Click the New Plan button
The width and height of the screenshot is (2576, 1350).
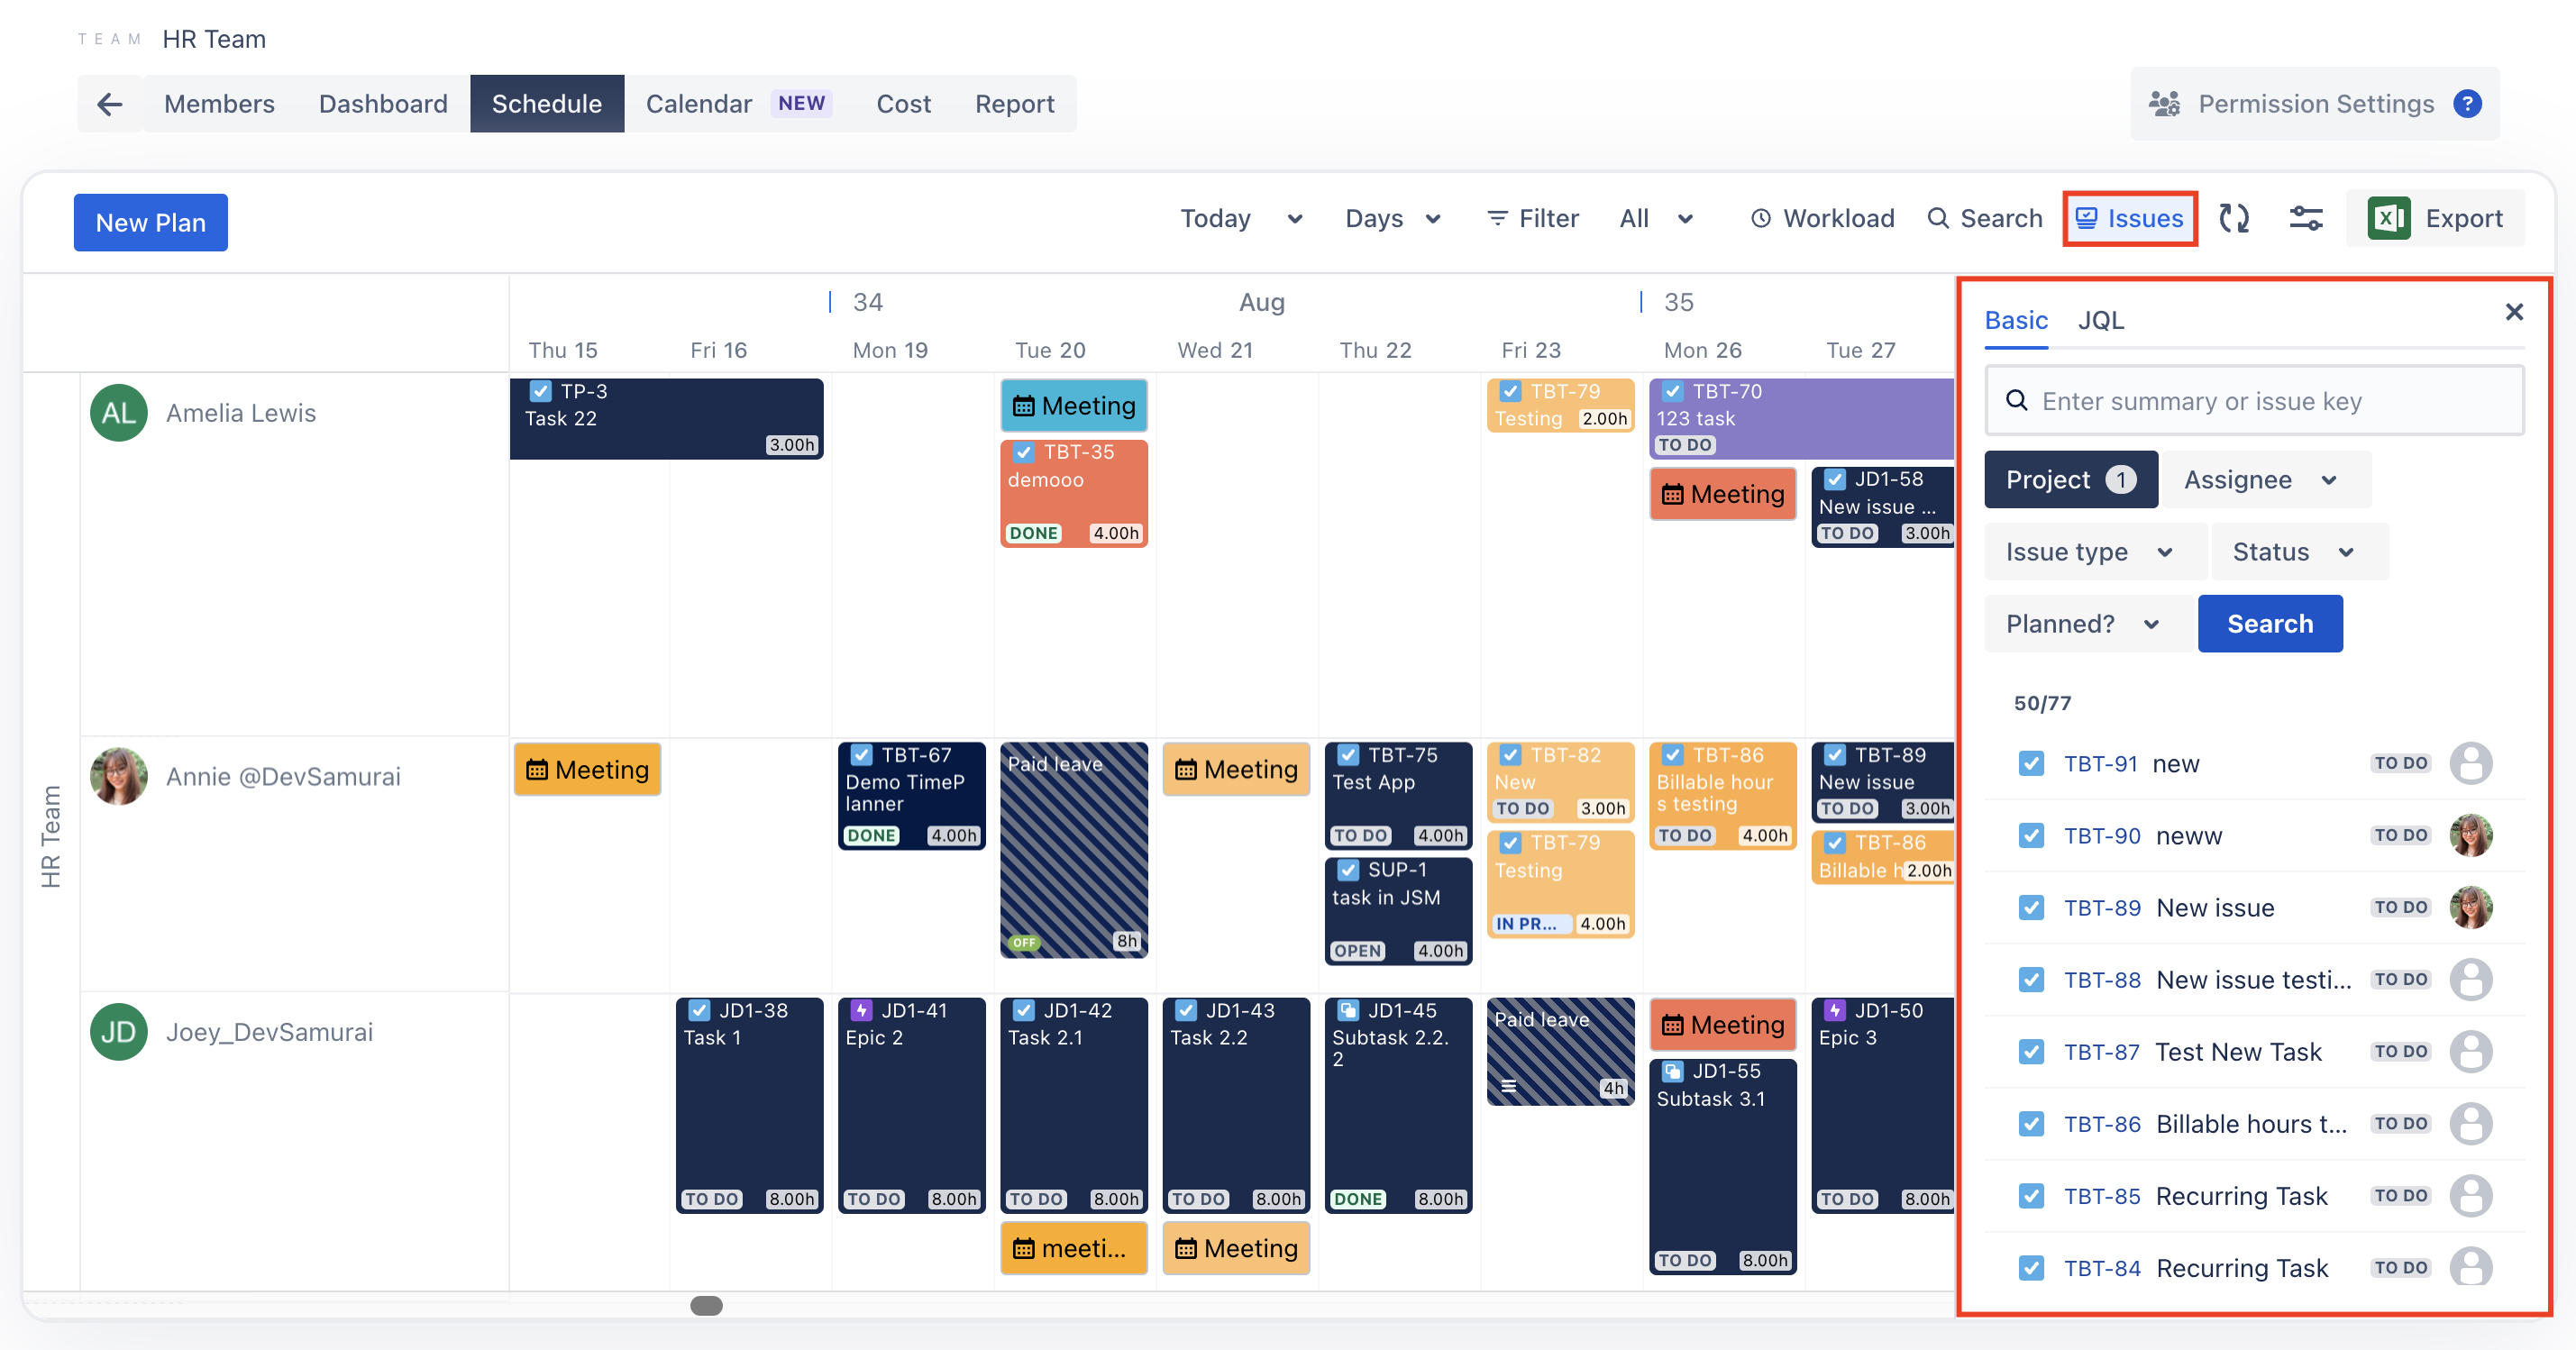[x=150, y=222]
